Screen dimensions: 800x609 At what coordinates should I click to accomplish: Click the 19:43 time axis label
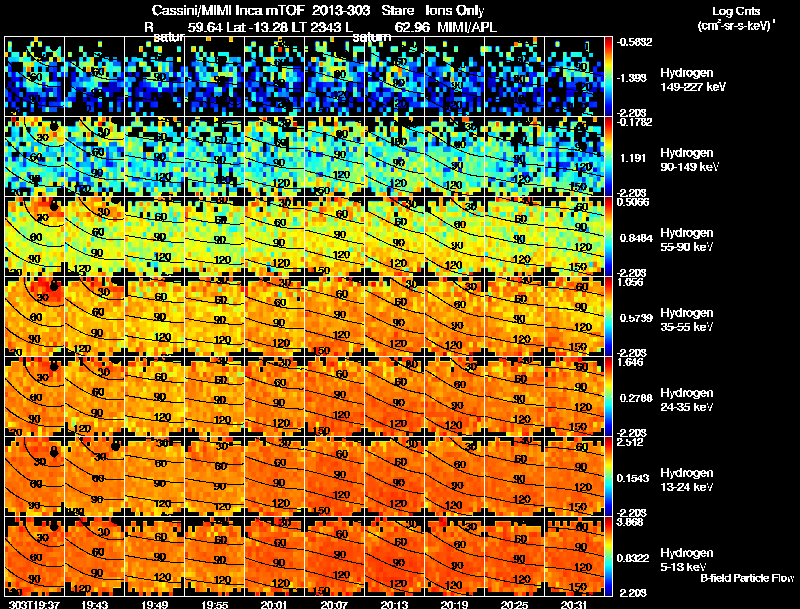(x=94, y=604)
